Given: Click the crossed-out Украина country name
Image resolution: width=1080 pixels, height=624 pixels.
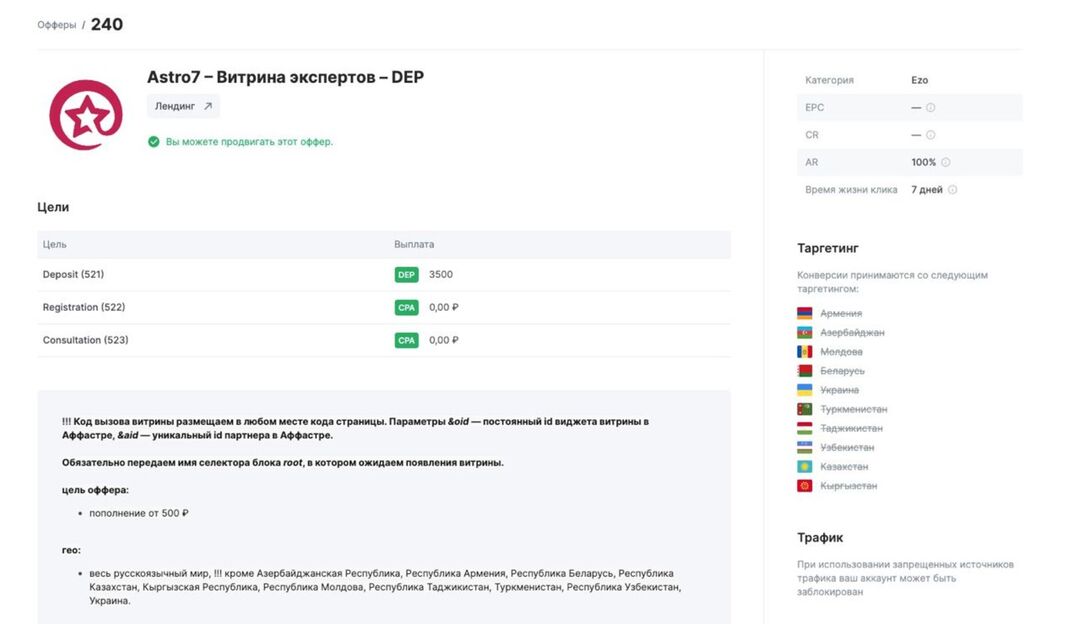Looking at the screenshot, I should tap(839, 390).
